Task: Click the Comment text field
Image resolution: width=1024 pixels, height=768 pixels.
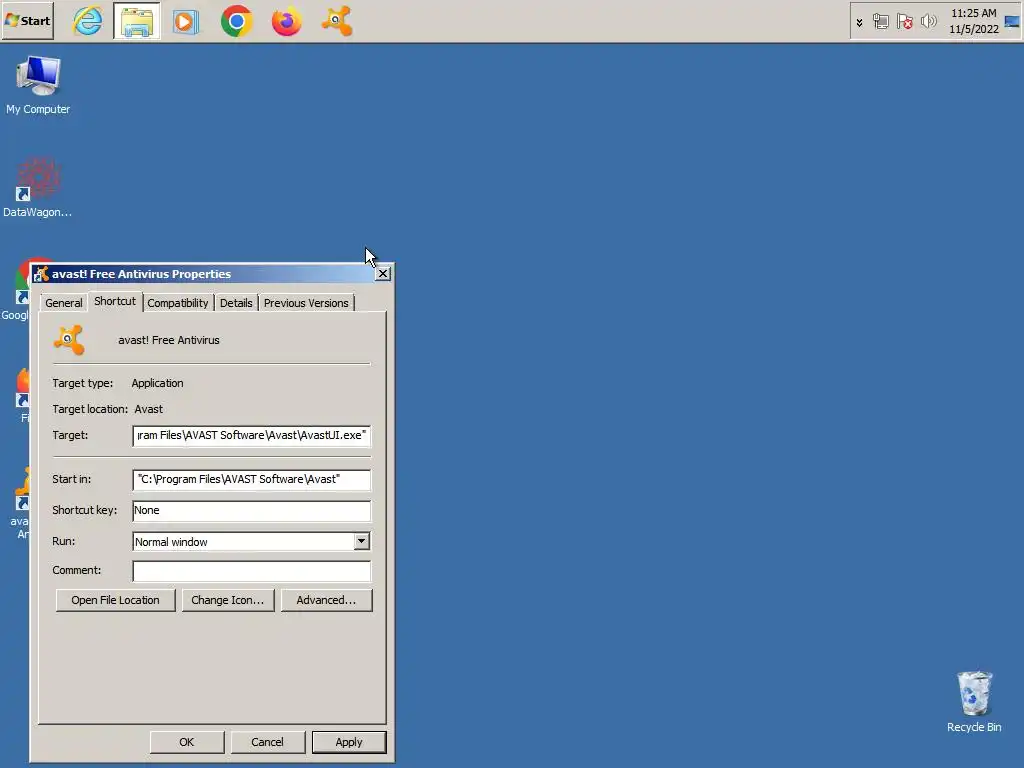Action: (x=251, y=571)
